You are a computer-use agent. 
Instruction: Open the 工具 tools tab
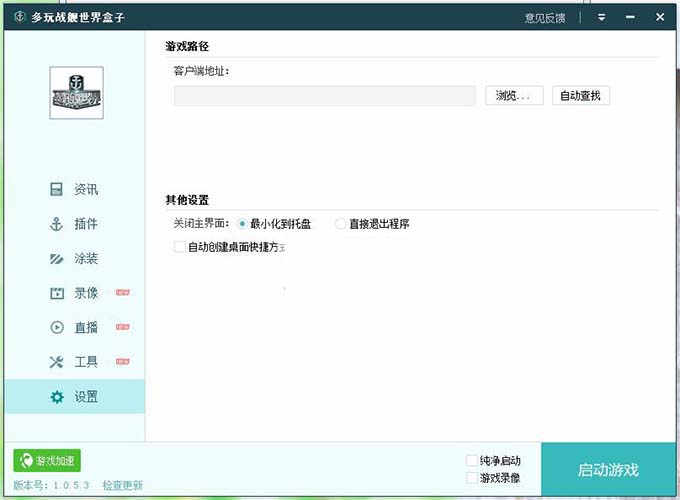[86, 362]
